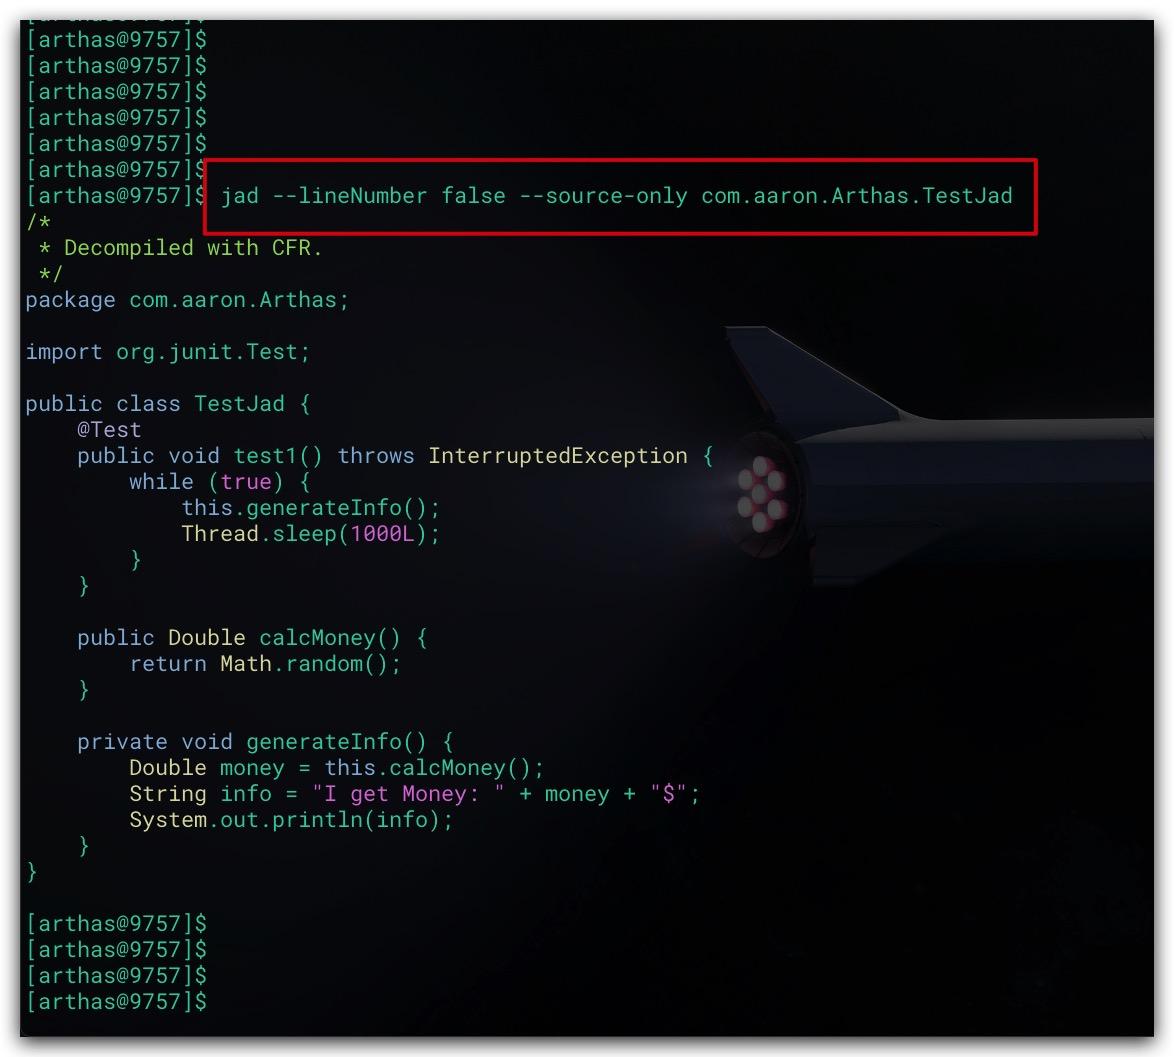Click the jad command text in the red box
The height and width of the screenshot is (1057, 1174).
616,196
